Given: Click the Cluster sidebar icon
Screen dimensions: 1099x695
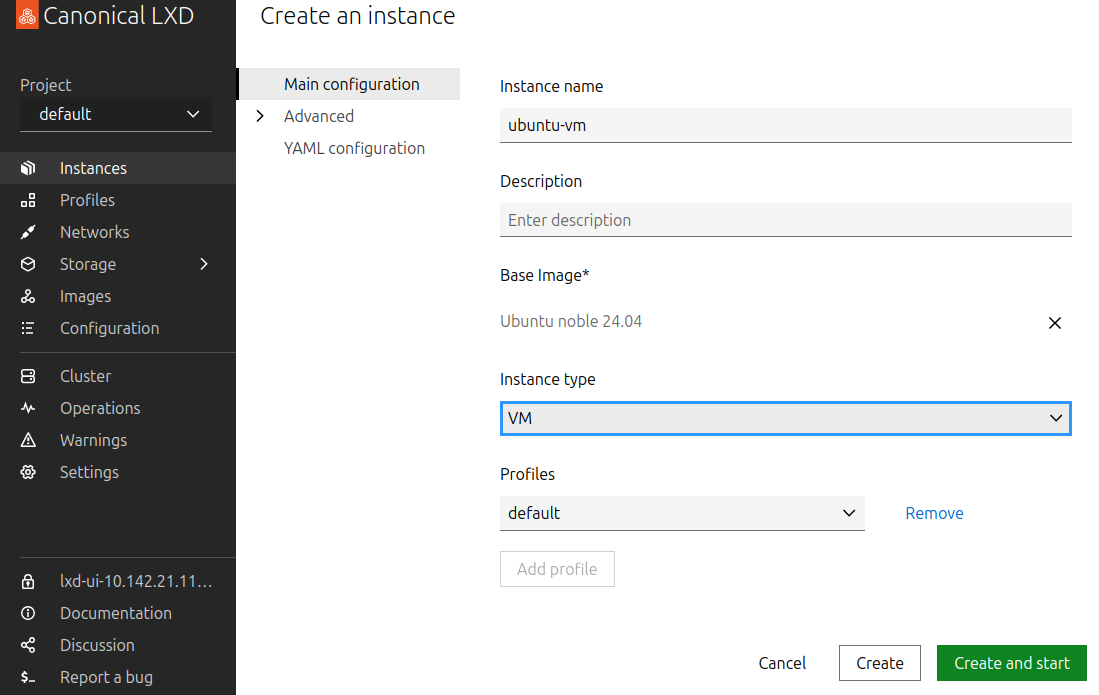Looking at the screenshot, I should coord(28,376).
